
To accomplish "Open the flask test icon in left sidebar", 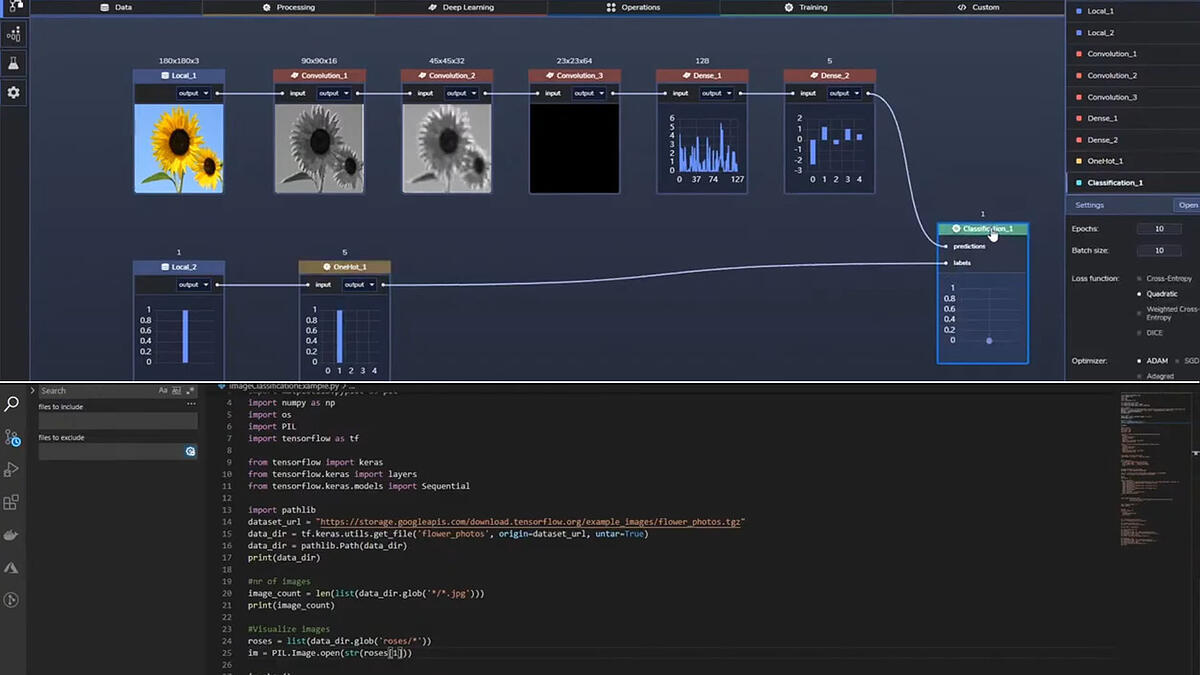I will pyautogui.click(x=13, y=63).
